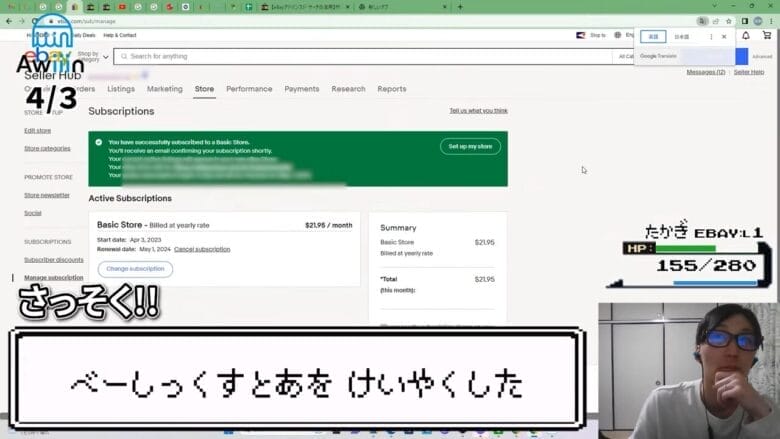Click the language globe icon

(x=617, y=35)
